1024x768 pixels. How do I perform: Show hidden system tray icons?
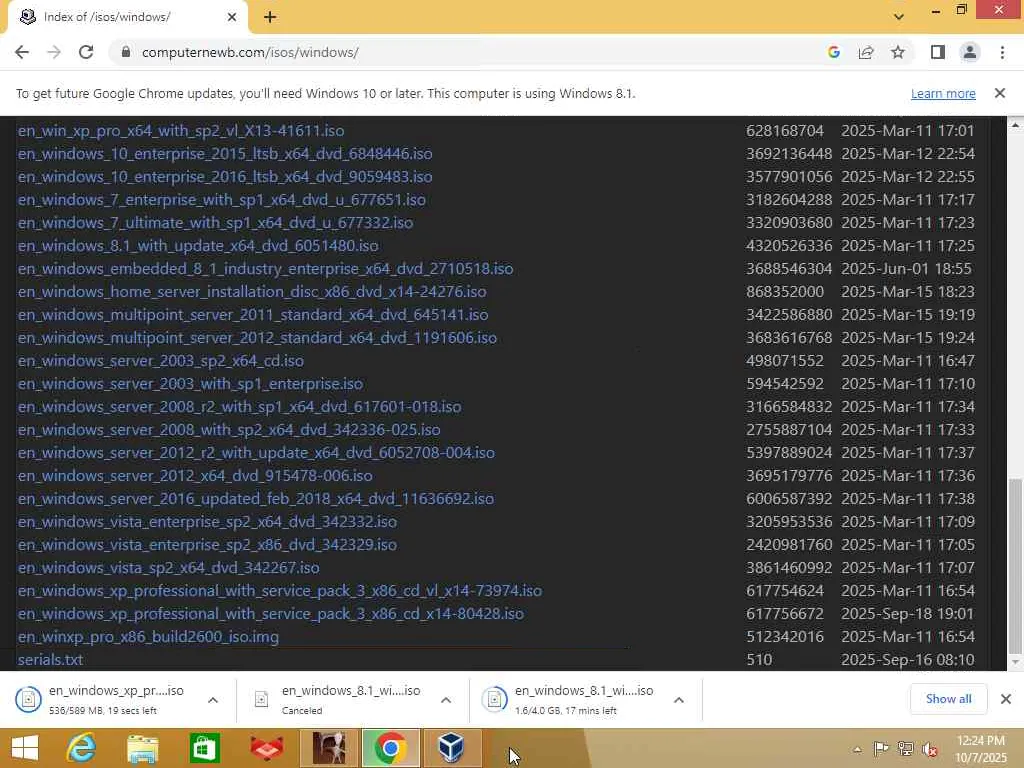857,749
